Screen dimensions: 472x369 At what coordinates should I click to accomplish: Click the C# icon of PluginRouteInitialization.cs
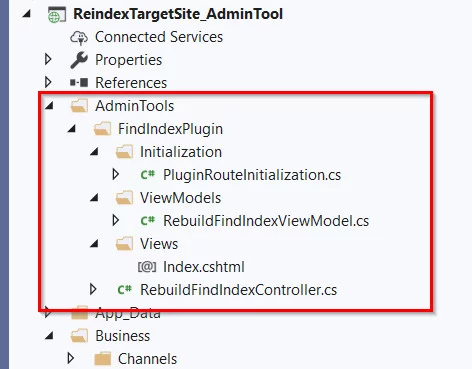pos(148,175)
